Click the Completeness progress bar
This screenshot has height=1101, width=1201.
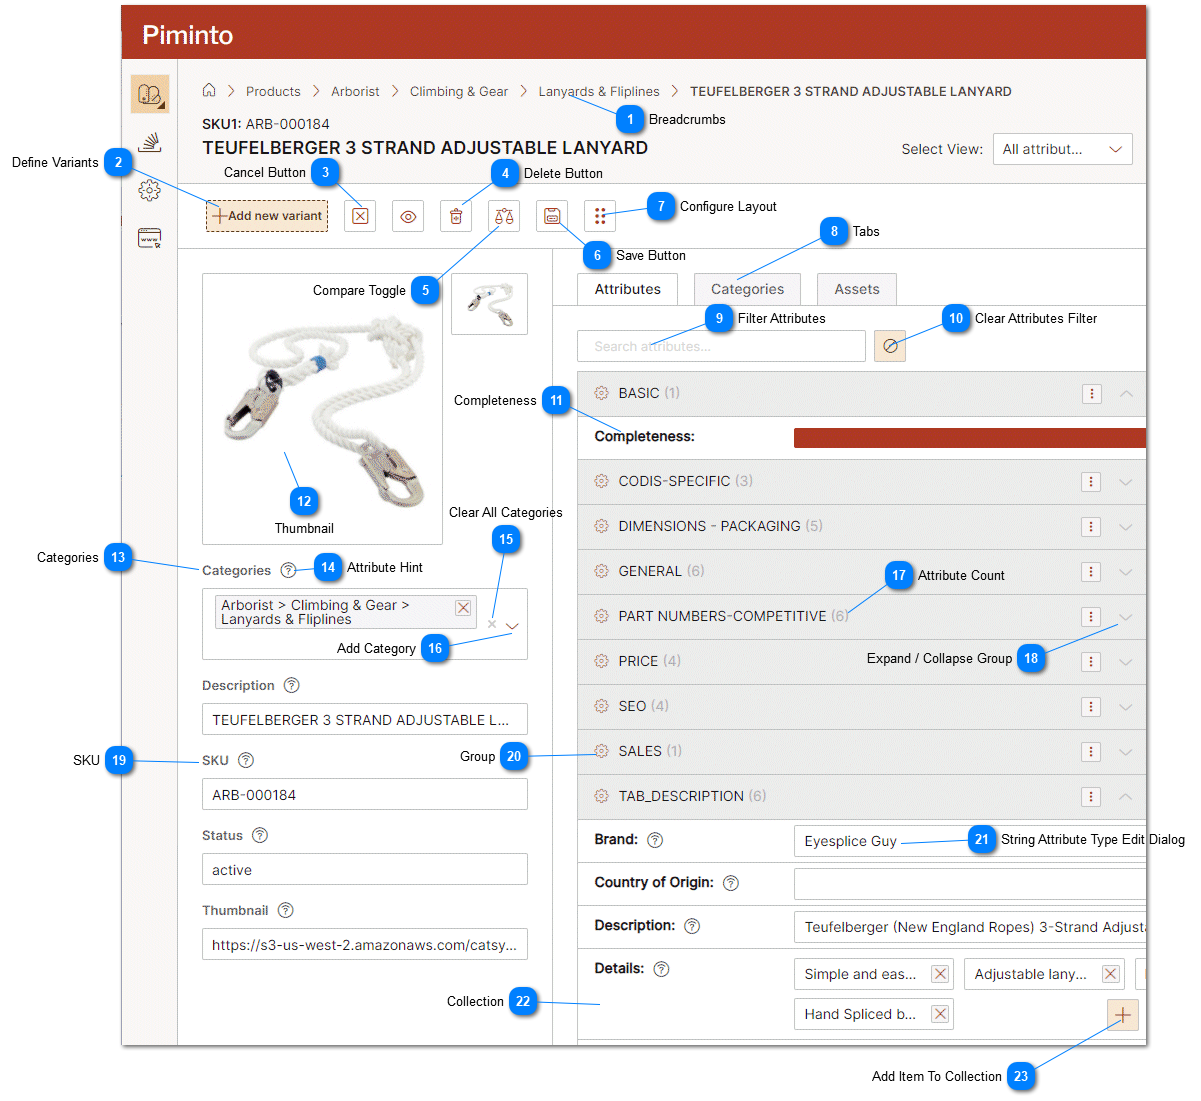970,437
